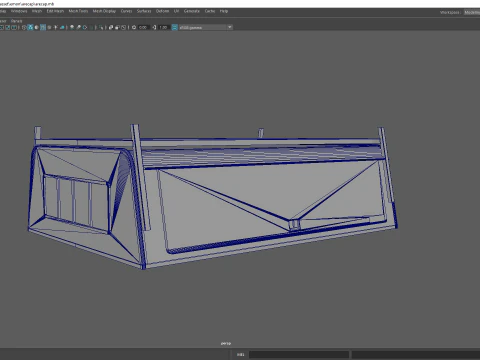Open the Mesh menu

37,11
